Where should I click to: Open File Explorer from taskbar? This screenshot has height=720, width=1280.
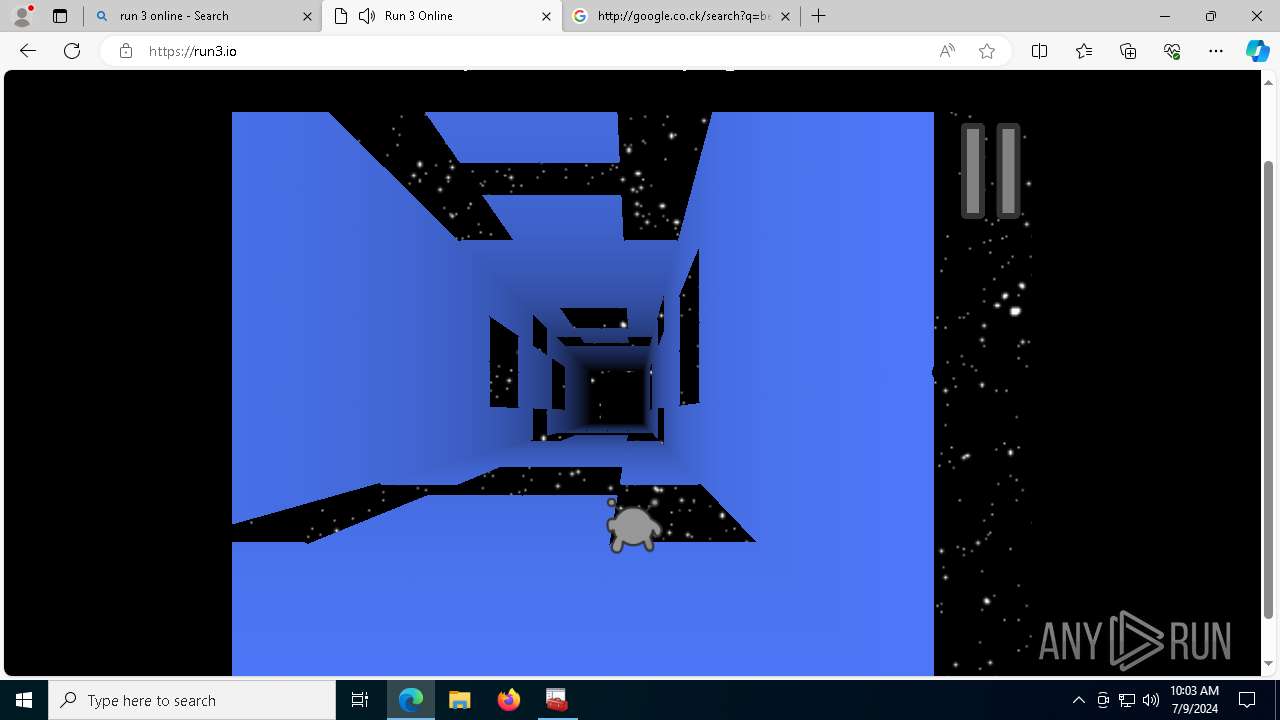(460, 700)
